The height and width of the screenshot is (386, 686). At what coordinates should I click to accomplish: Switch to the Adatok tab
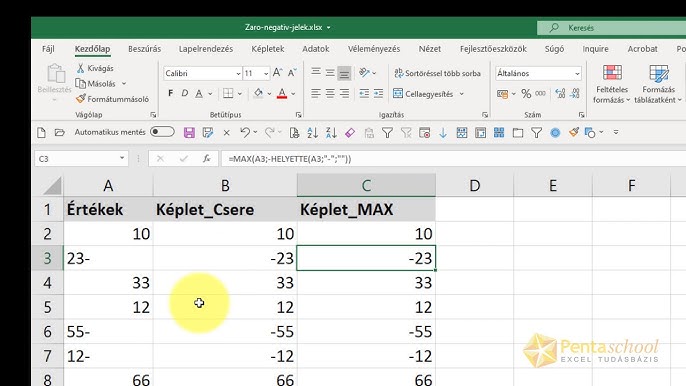(315, 49)
